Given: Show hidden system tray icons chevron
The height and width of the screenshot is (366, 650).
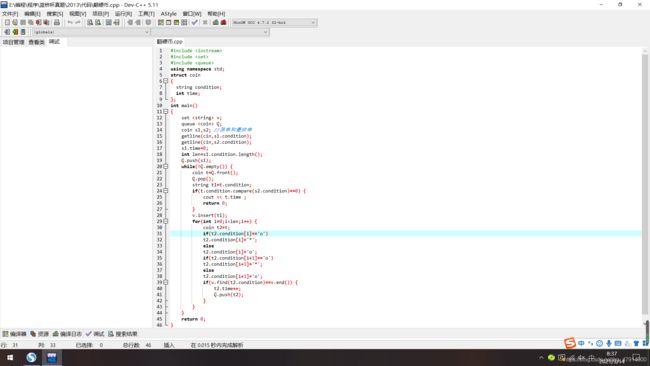Looking at the screenshot, I should [541, 357].
